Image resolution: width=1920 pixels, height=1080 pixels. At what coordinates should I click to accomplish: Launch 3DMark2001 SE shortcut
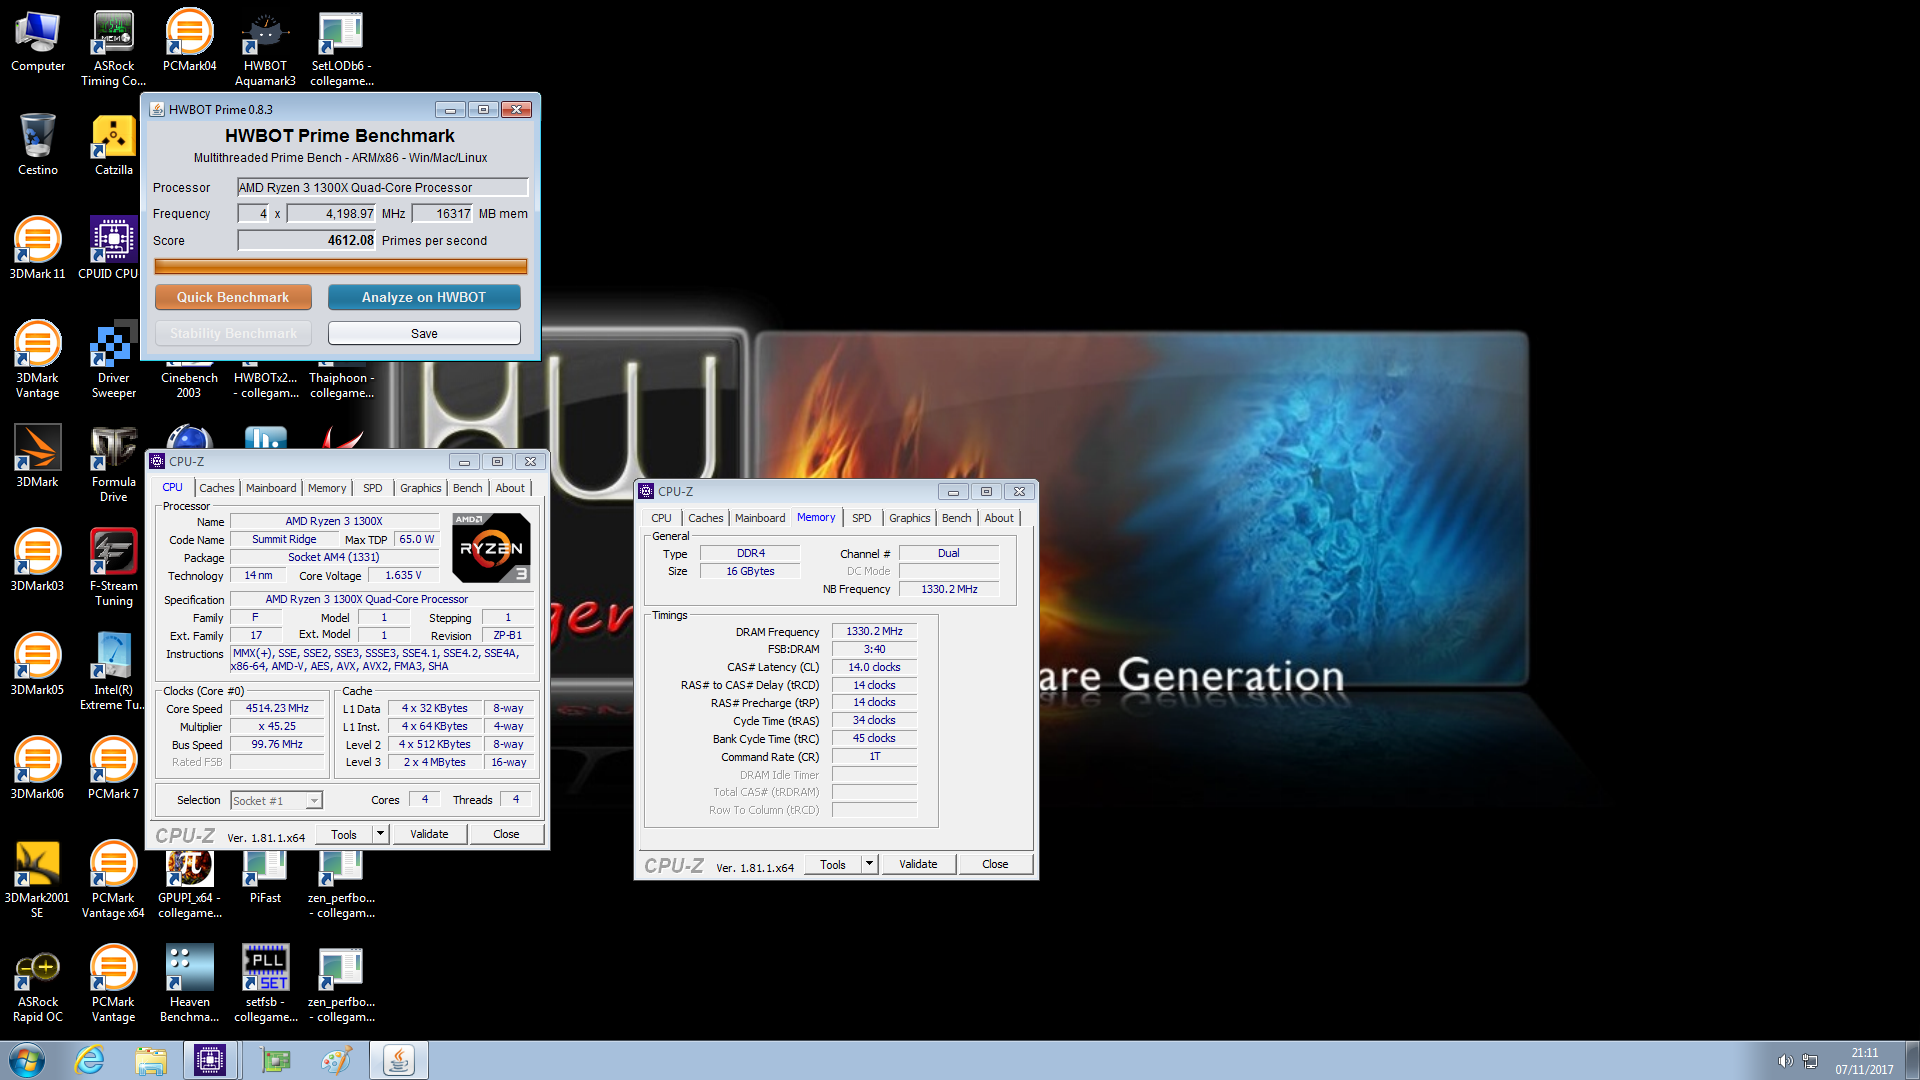pos(38,880)
